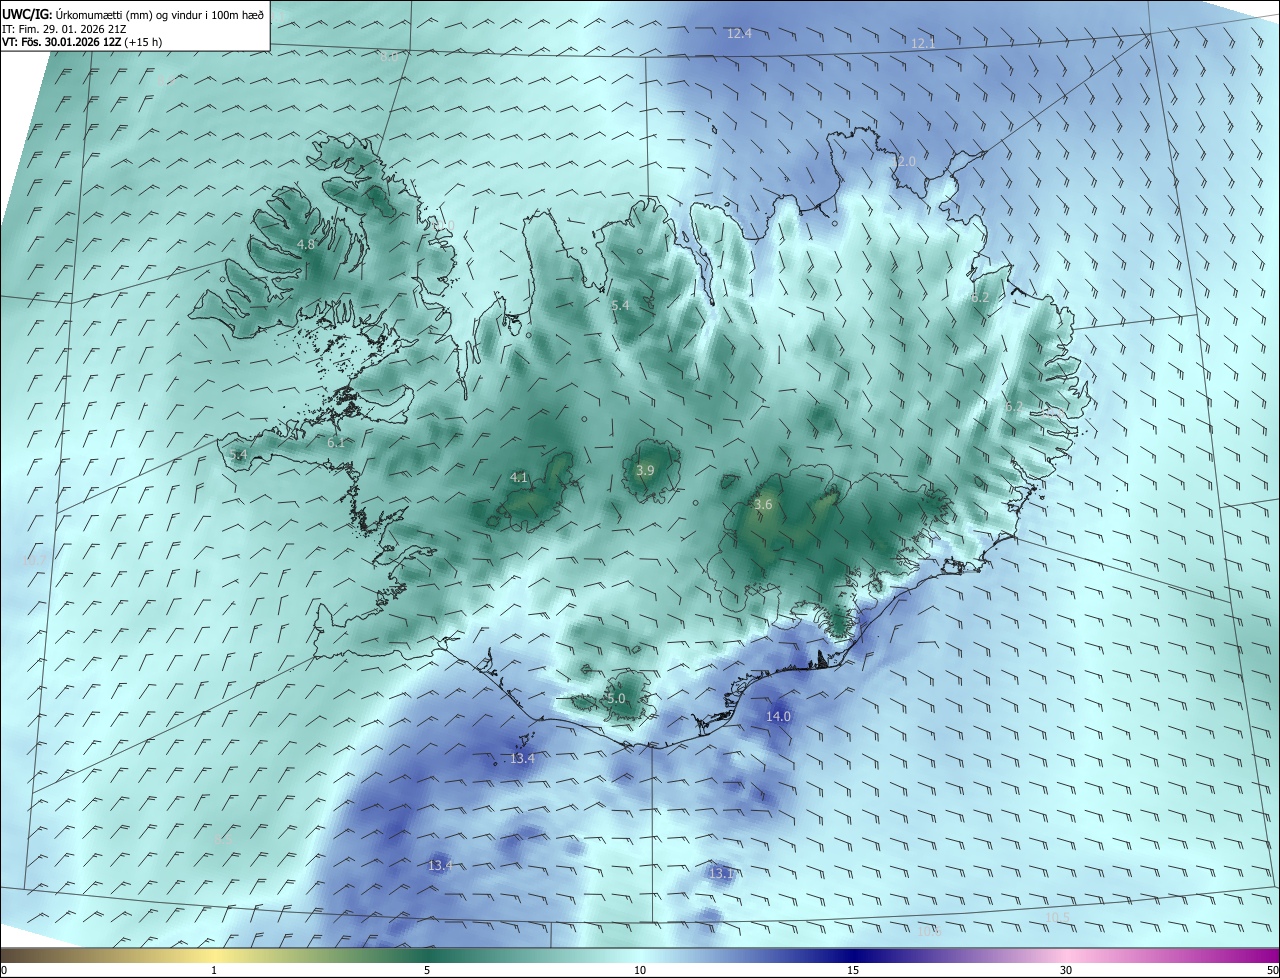The width and height of the screenshot is (1280, 978).
Task: Click the 3.6 value on the large glacier
Action: (763, 505)
